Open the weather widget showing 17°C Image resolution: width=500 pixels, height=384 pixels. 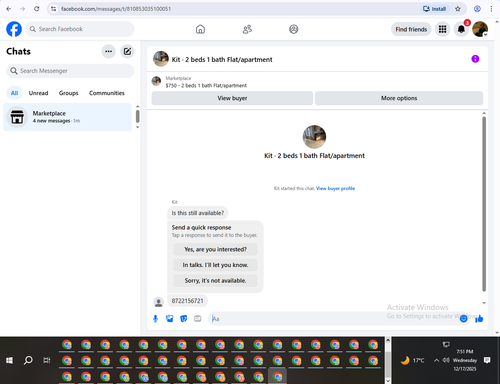click(x=413, y=360)
